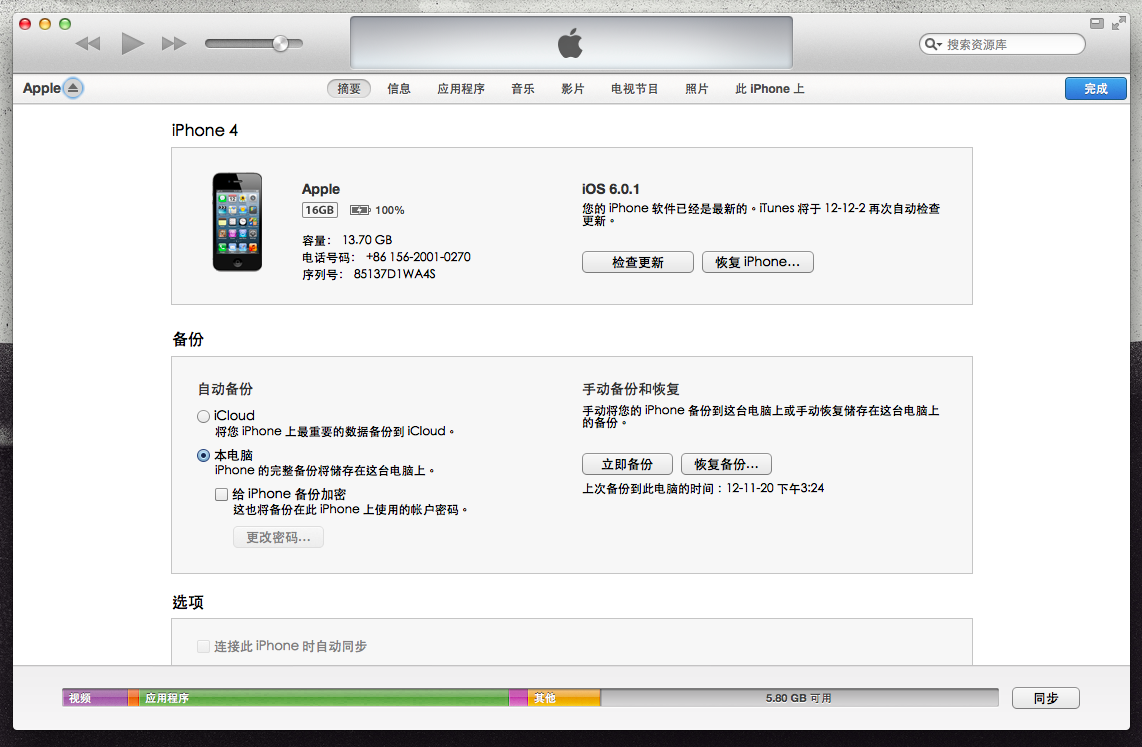Click the 应用程序 segment of storage bar

323,697
